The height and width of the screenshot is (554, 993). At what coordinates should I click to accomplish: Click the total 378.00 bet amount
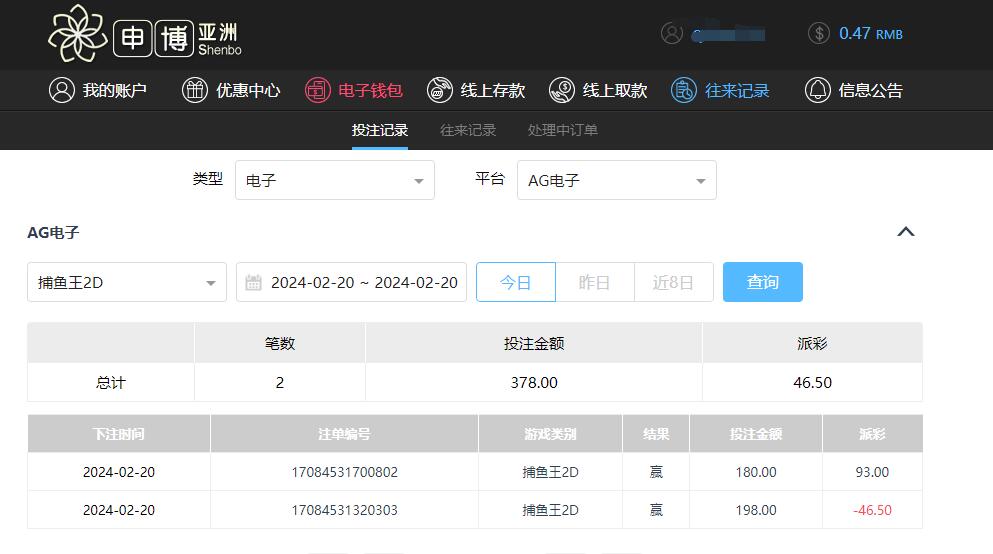pyautogui.click(x=534, y=382)
